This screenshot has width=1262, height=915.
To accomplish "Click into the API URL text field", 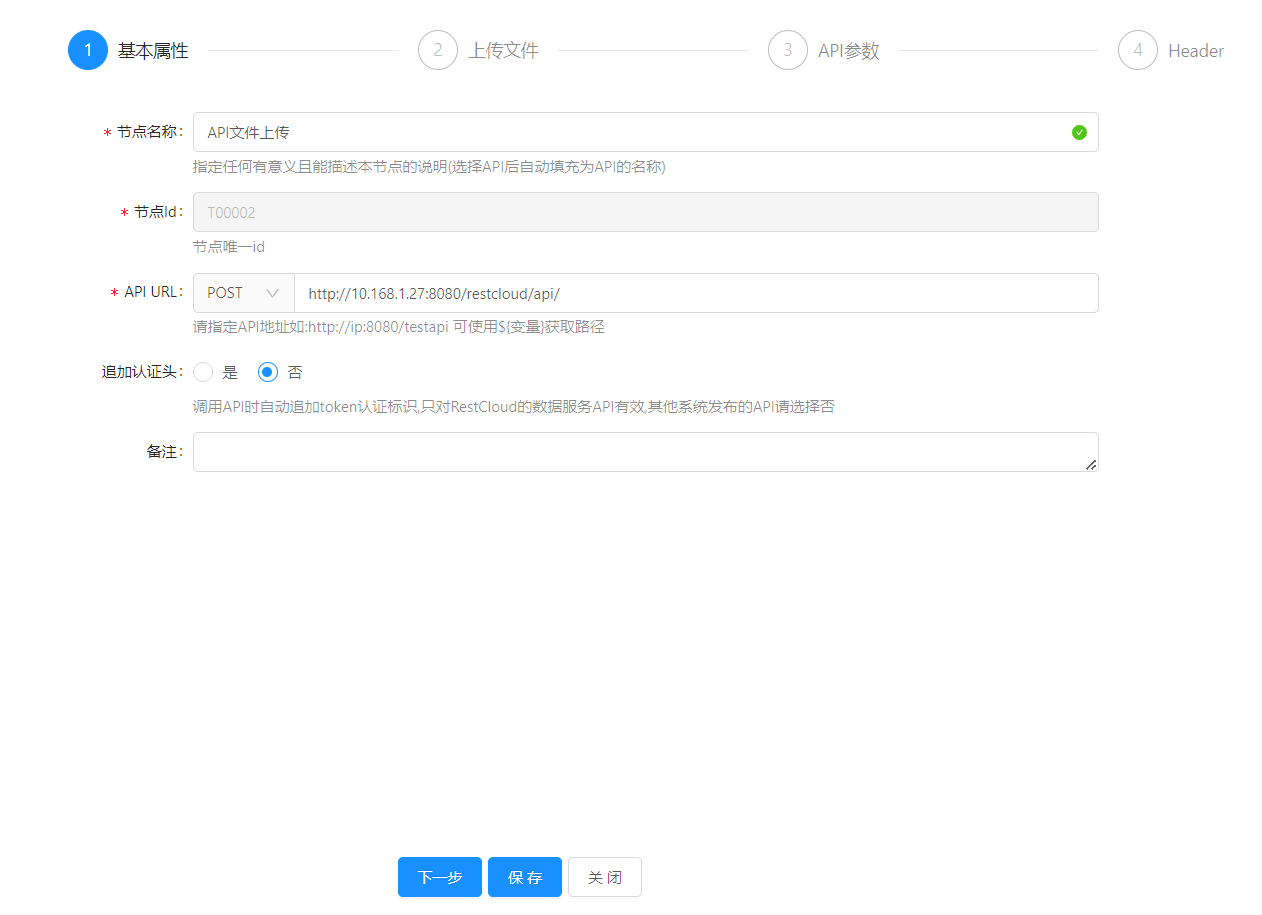I will (695, 293).
